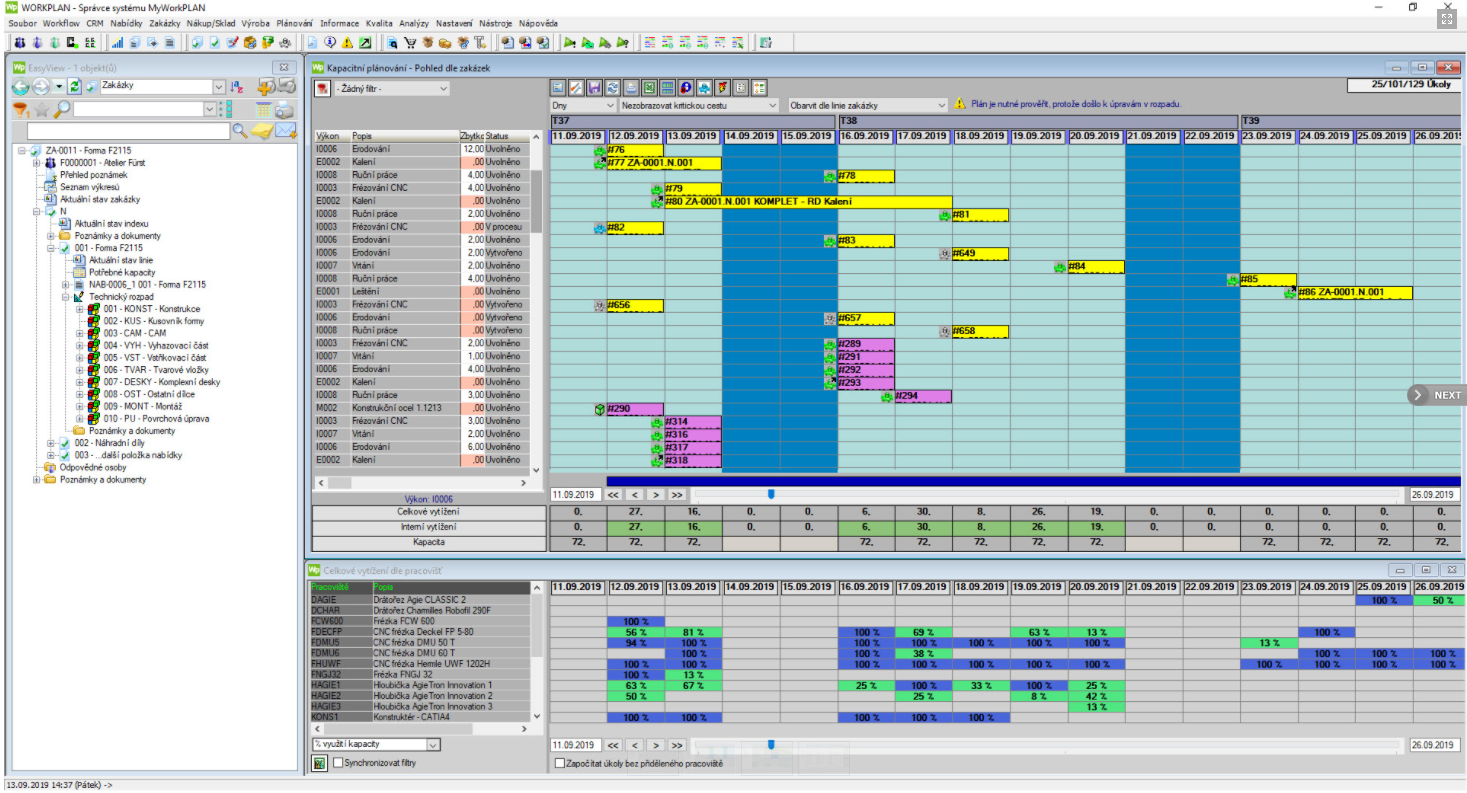Click the envelope mail icon in EasyView

(x=286, y=130)
